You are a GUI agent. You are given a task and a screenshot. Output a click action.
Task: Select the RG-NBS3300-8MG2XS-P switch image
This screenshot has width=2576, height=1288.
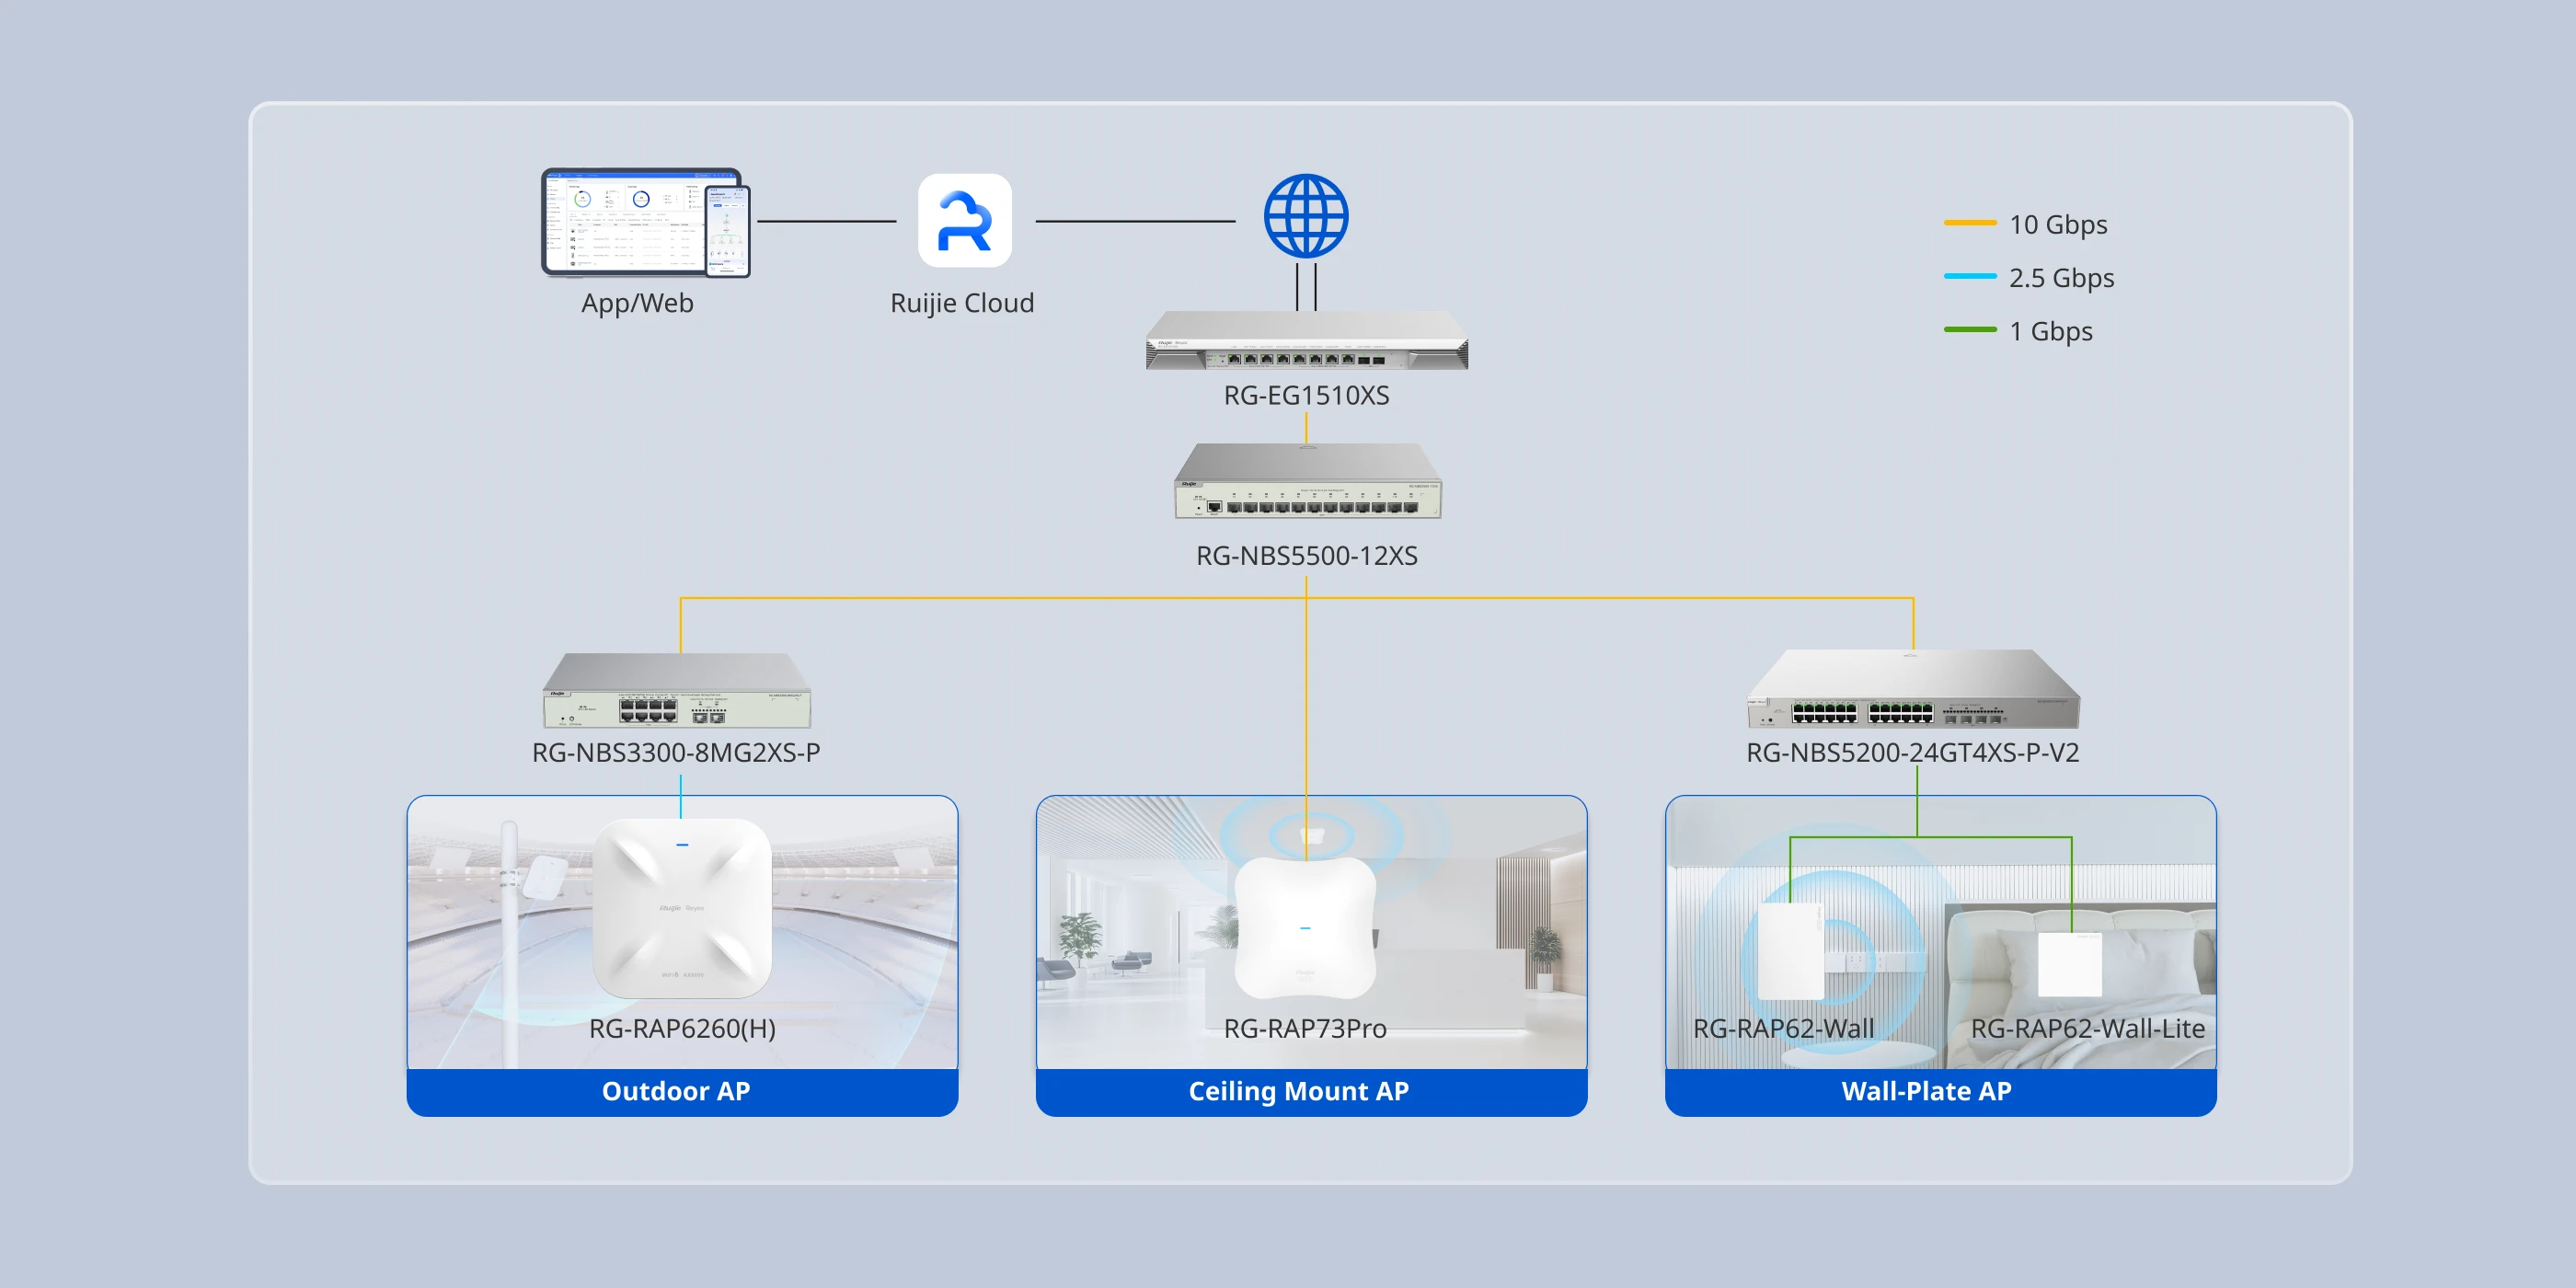click(677, 691)
